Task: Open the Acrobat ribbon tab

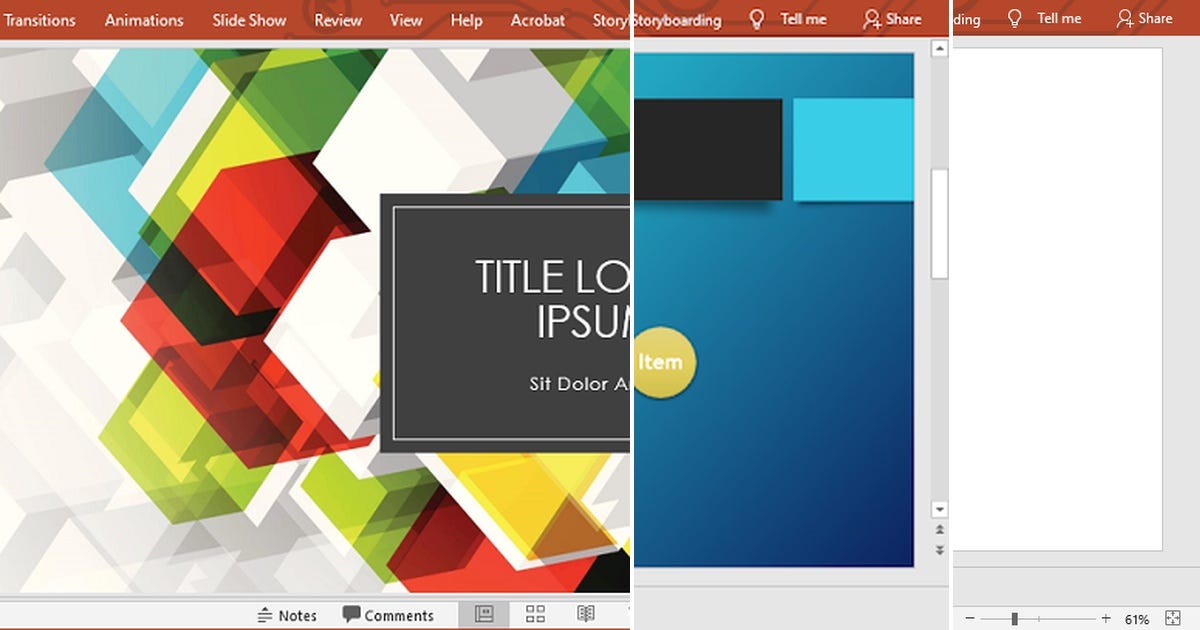Action: coord(537,19)
